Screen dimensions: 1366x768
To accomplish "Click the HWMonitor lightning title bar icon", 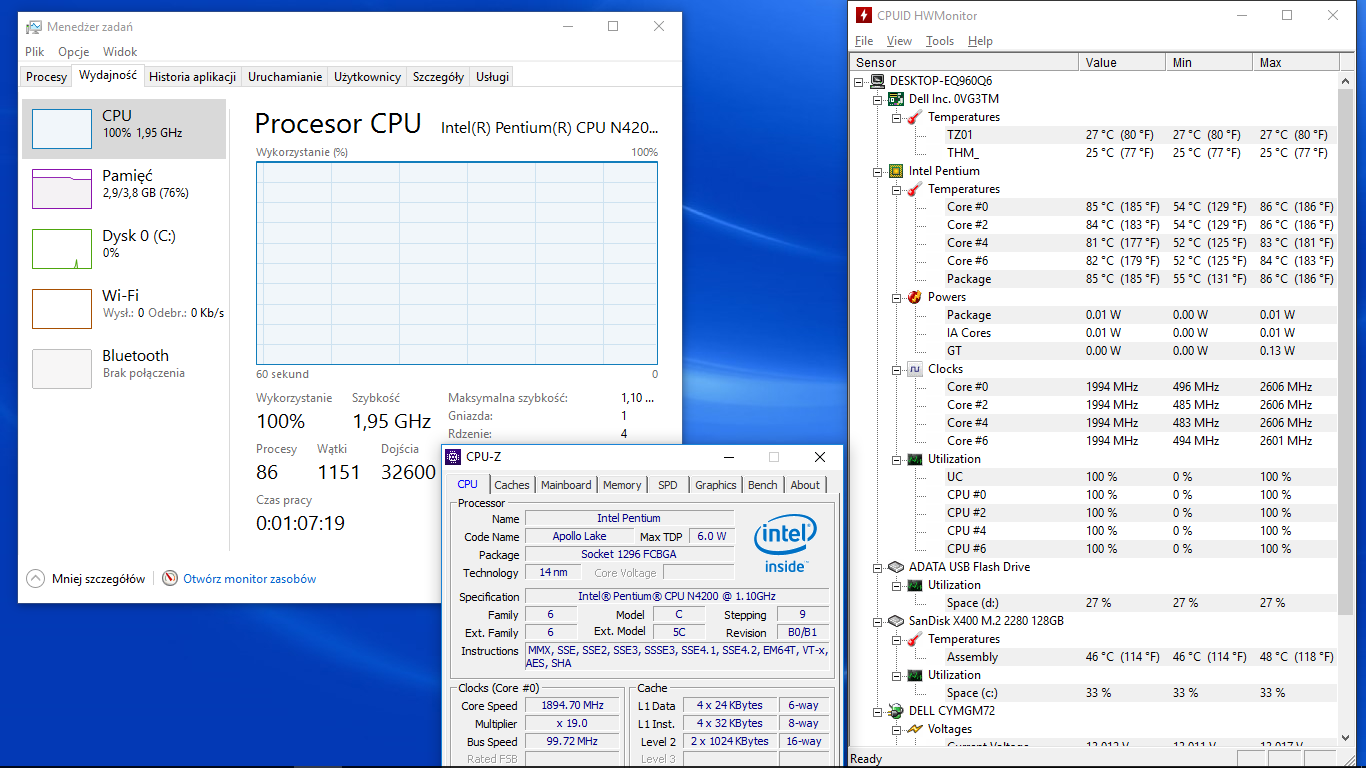I will 863,15.
